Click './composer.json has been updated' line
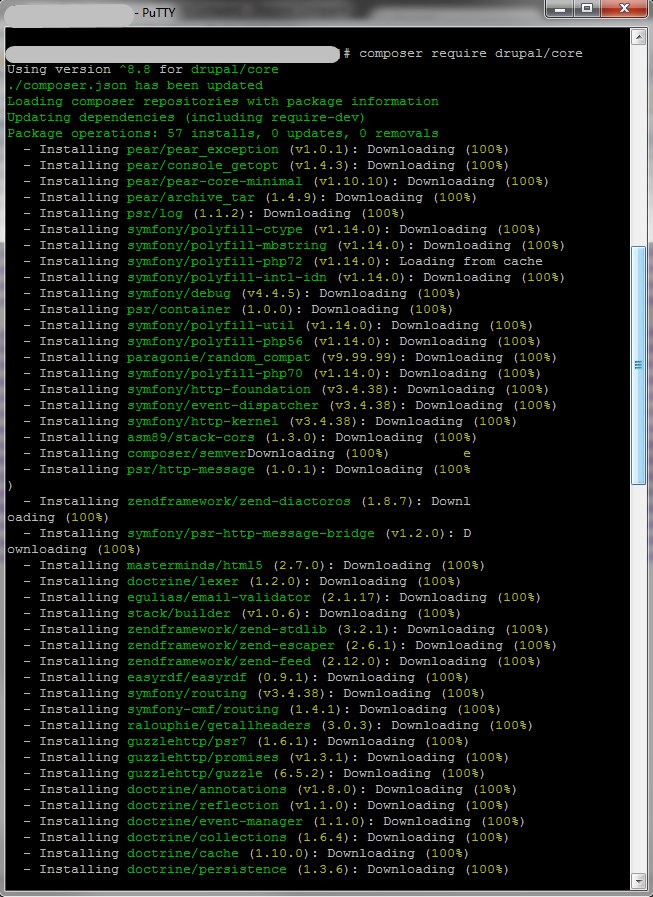The image size is (653, 897). click(135, 85)
